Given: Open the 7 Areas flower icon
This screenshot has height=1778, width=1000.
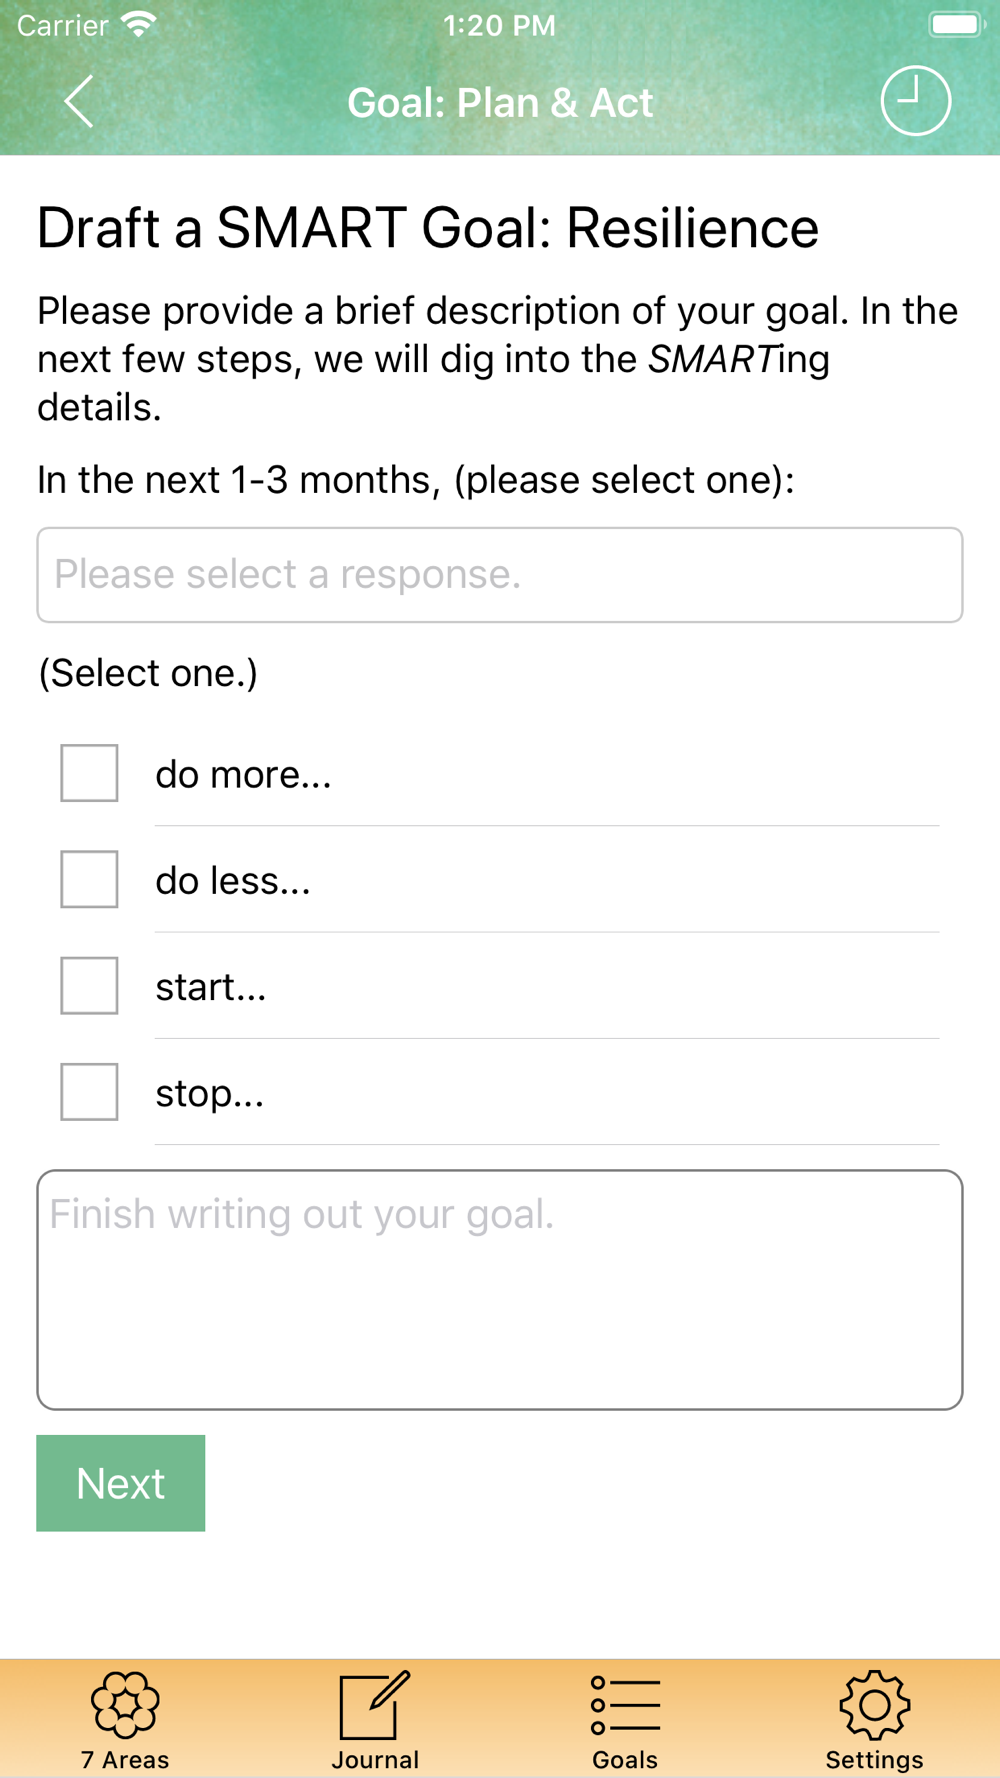Looking at the screenshot, I should 125,1704.
